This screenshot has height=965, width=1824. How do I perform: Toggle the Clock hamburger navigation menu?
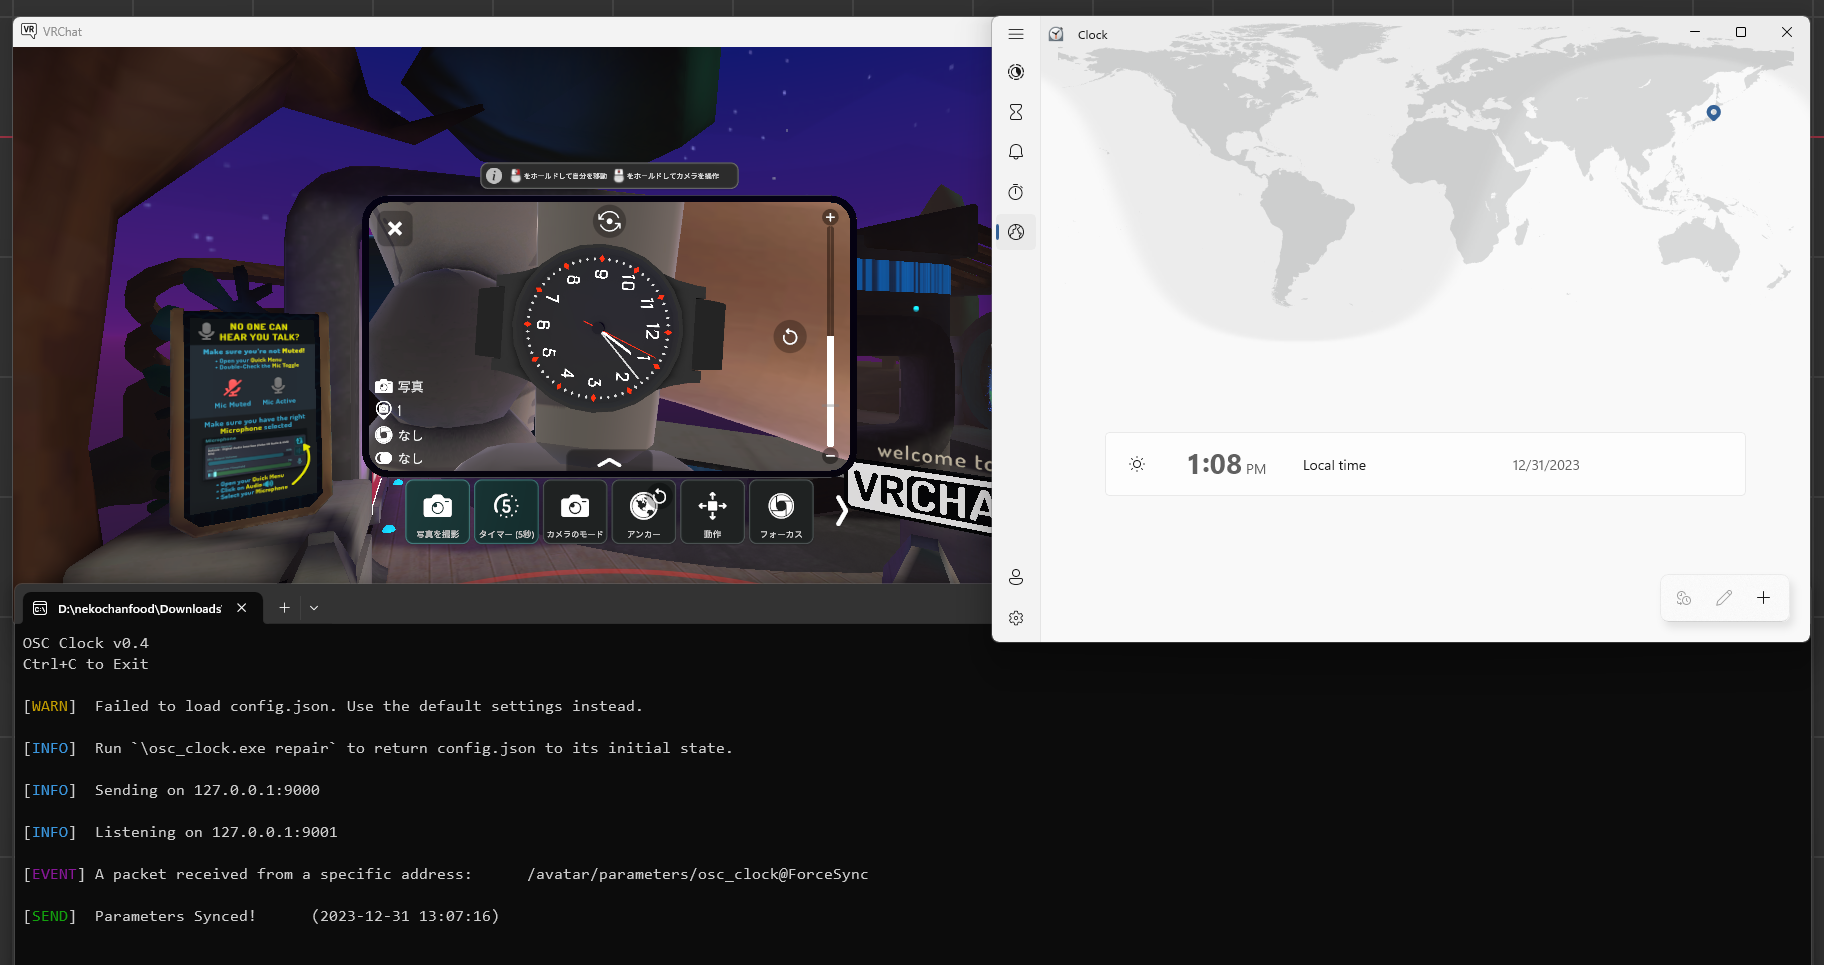[x=1016, y=34]
